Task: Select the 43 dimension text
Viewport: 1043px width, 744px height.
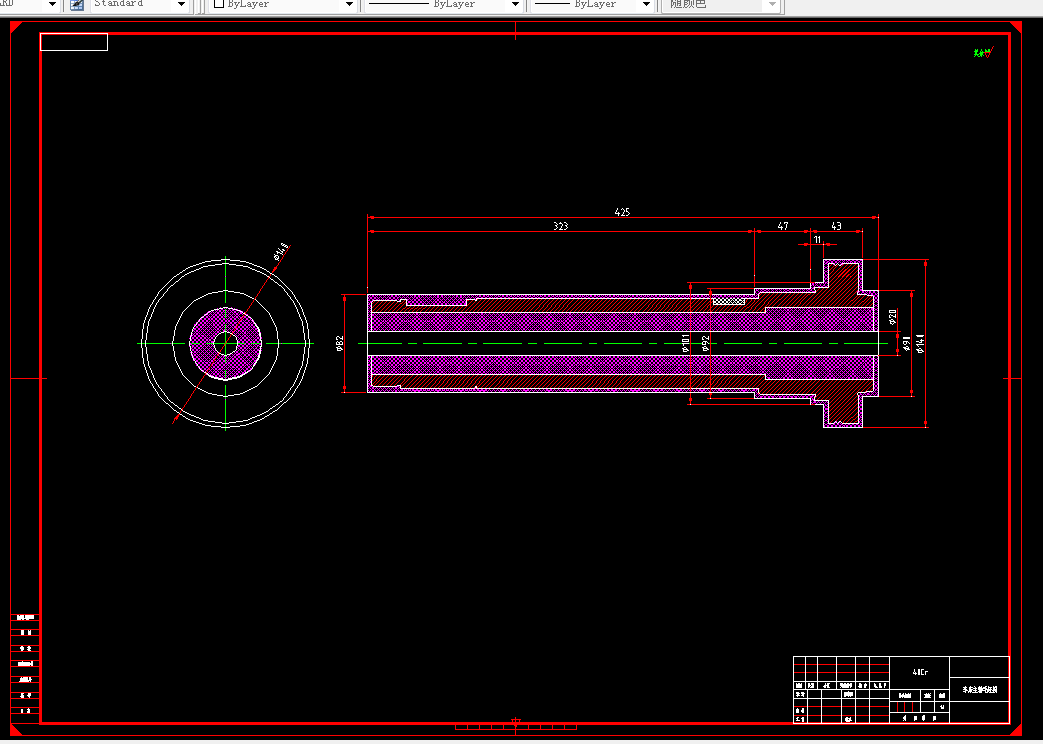Action: click(x=836, y=226)
